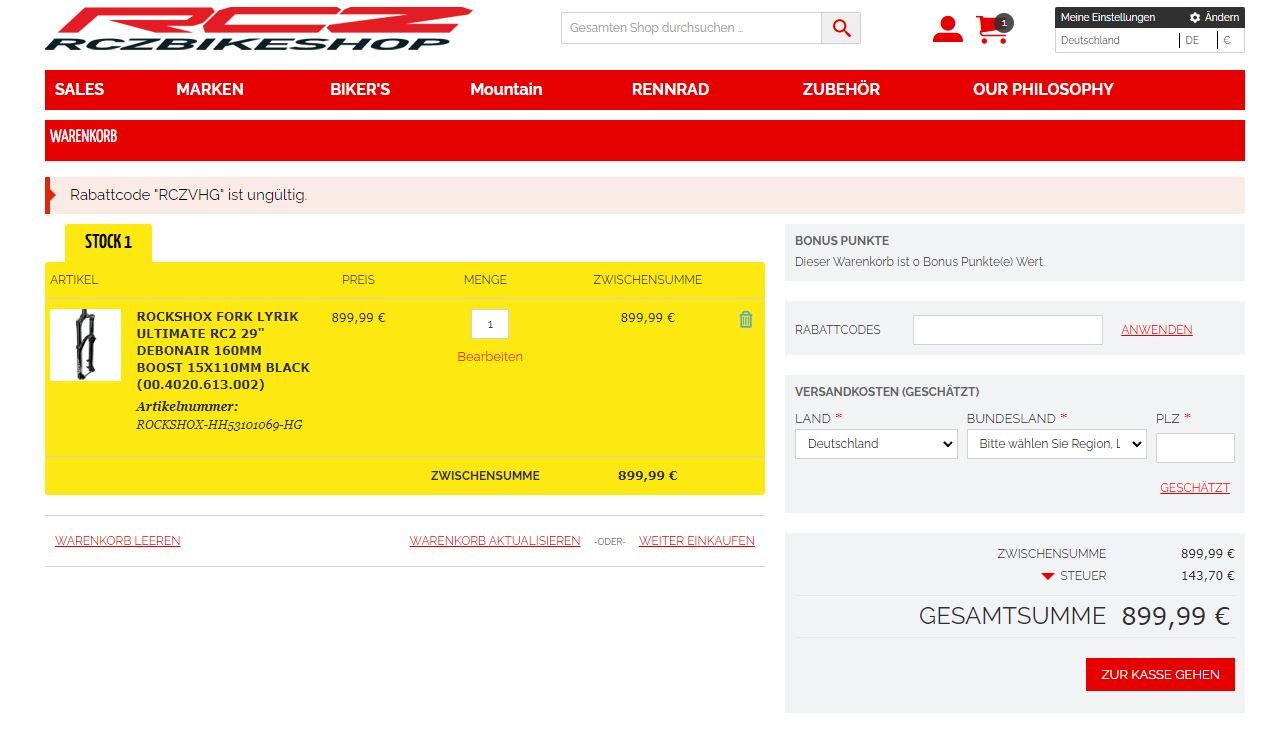Click Warenkorb Leeren link
The image size is (1284, 732).
(x=118, y=541)
